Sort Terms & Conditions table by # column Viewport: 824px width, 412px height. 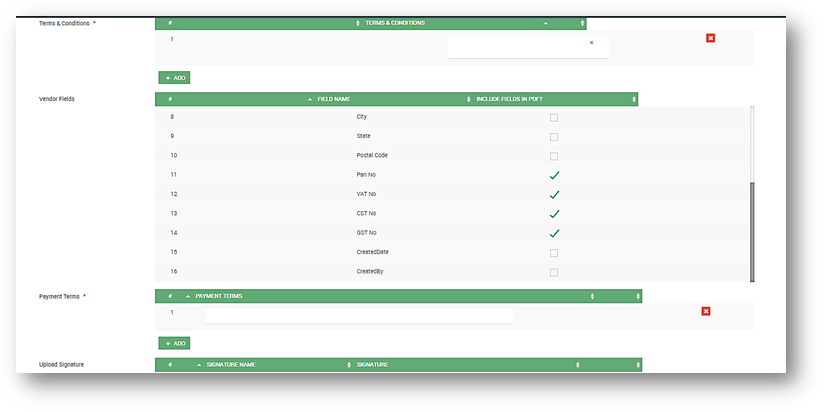[x=170, y=23]
